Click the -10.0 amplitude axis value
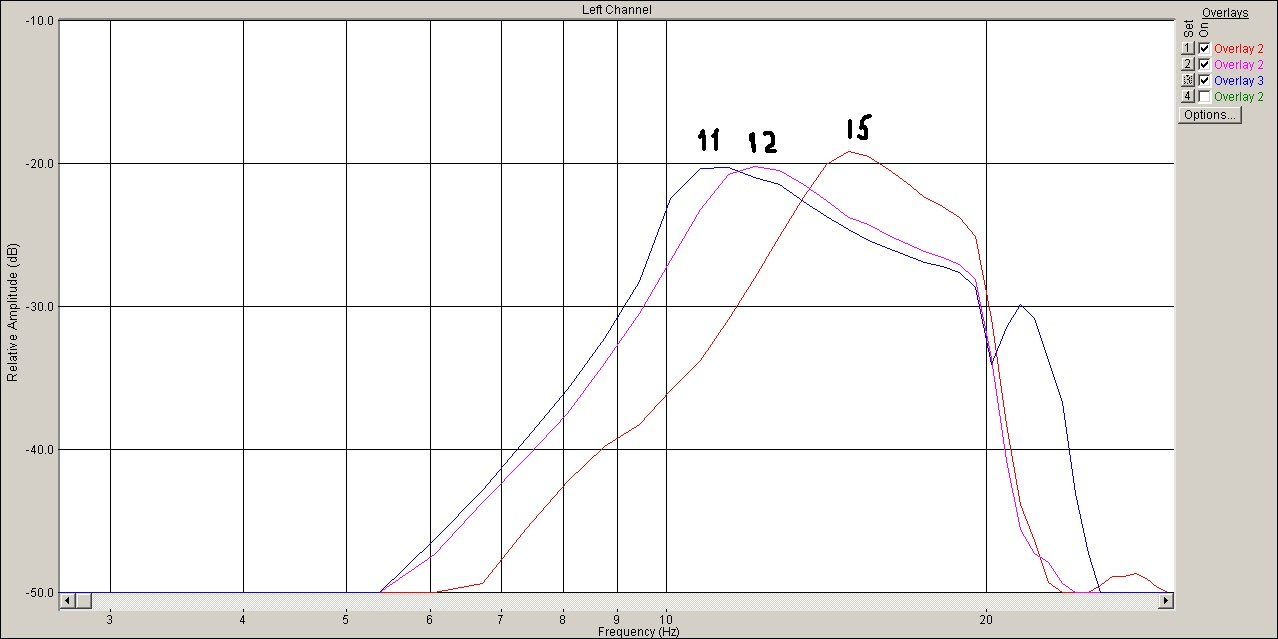 point(41,21)
